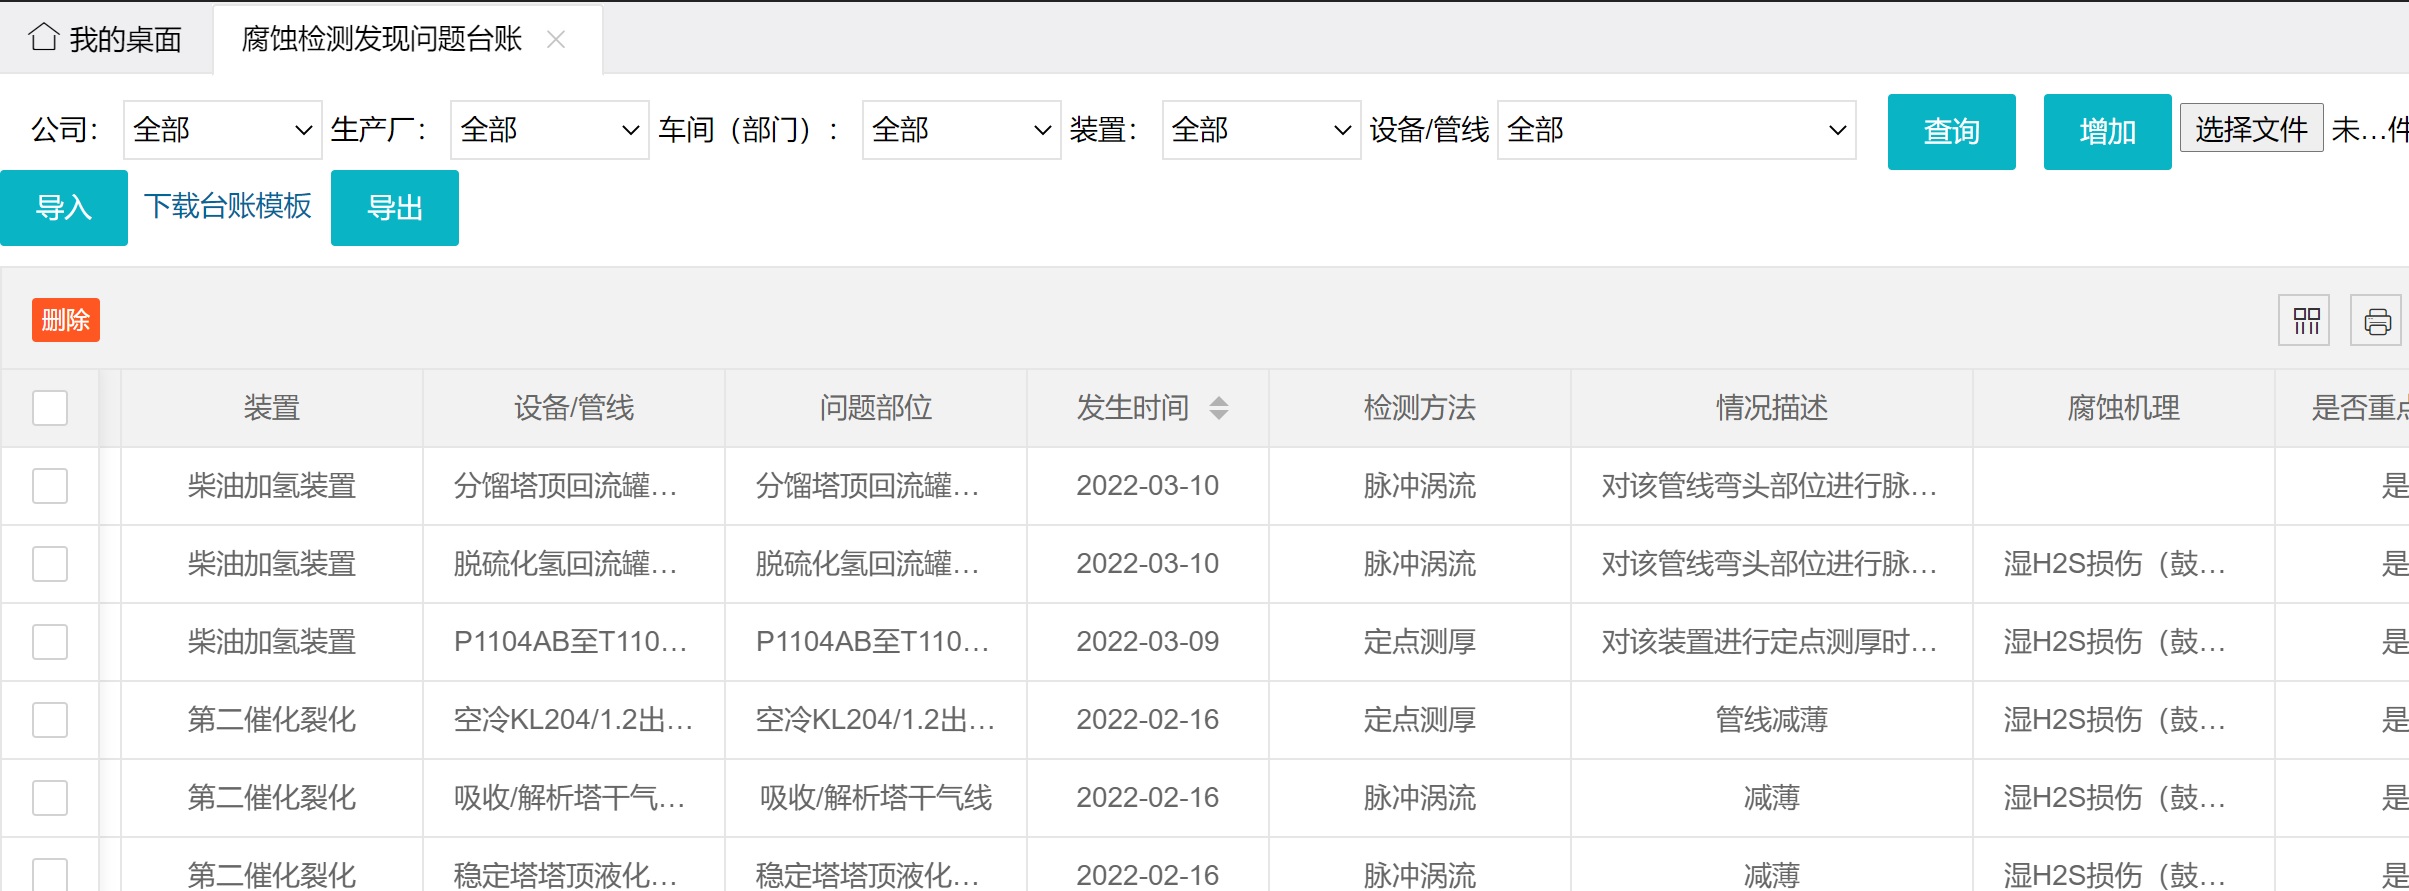Close the 腐蚀检测发现问题台账 tab

556,39
